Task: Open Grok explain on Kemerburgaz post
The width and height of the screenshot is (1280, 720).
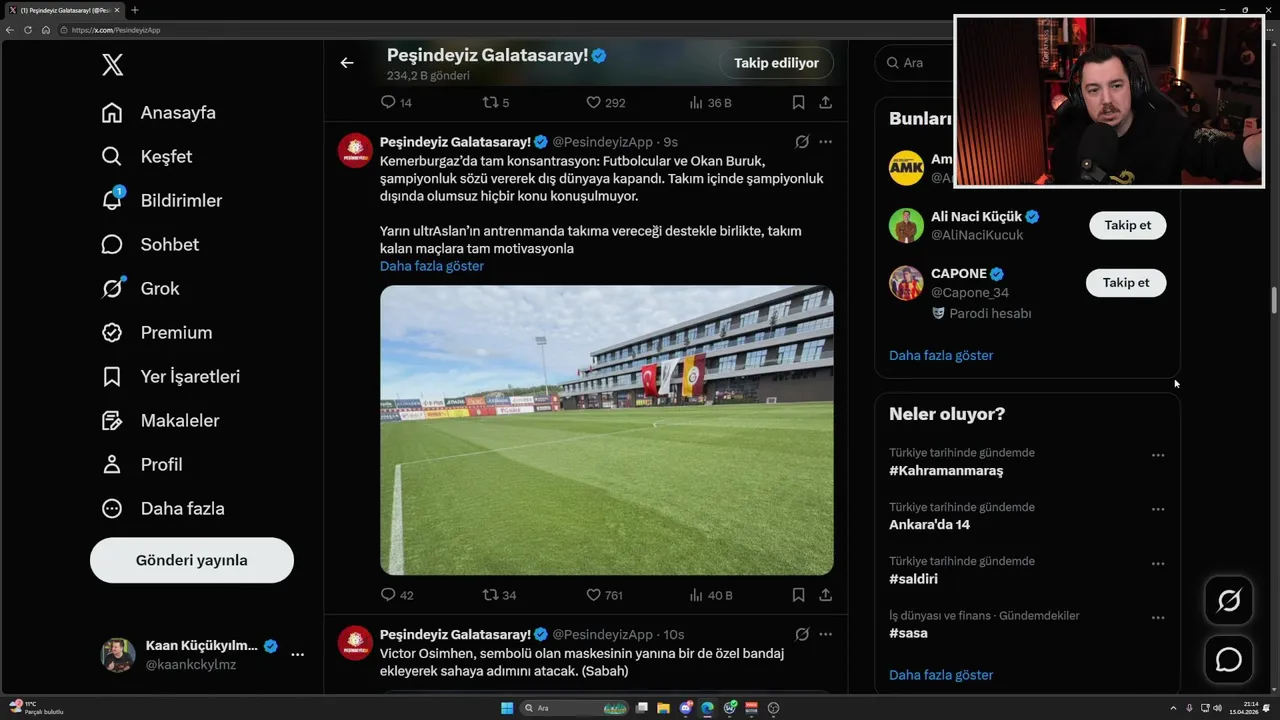Action: point(801,142)
